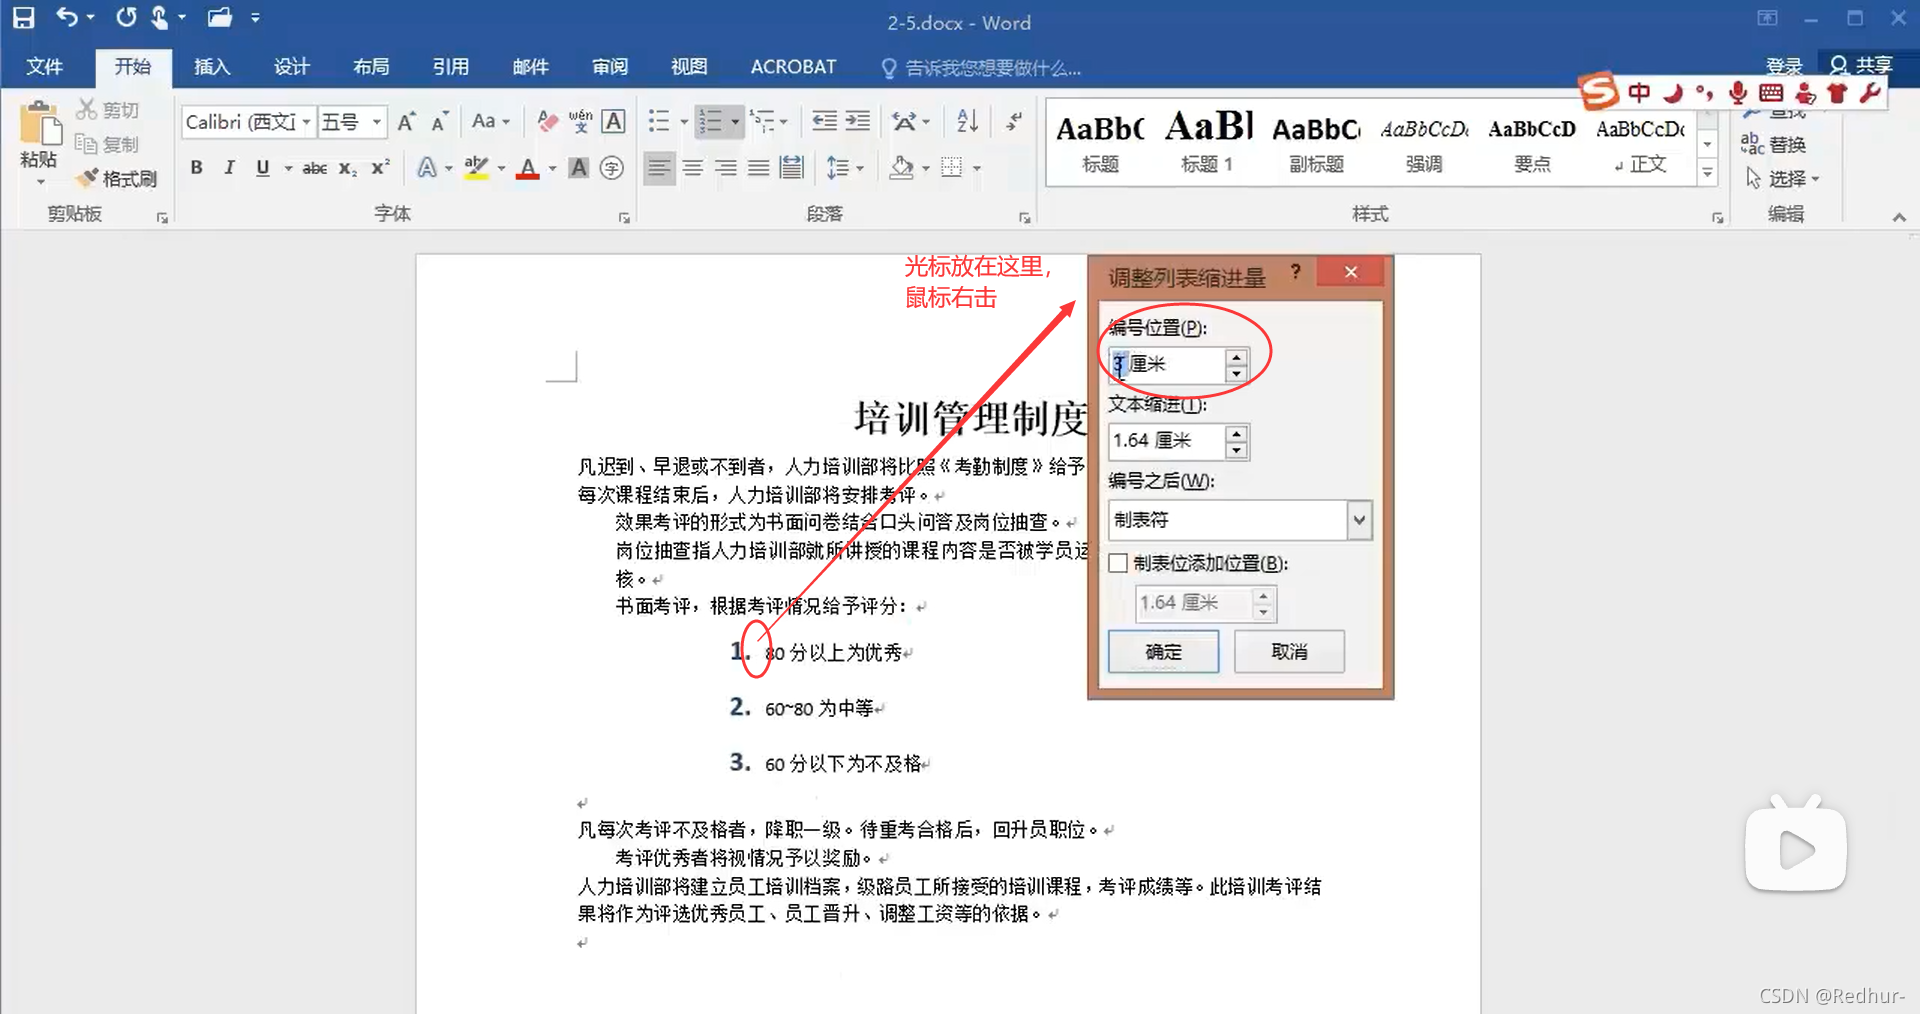The image size is (1920, 1014).
Task: Apply the Format Painter tool
Action: pos(117,178)
